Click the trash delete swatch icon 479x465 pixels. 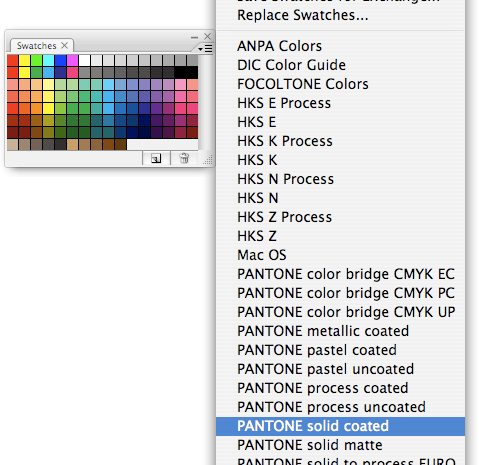pos(184,158)
